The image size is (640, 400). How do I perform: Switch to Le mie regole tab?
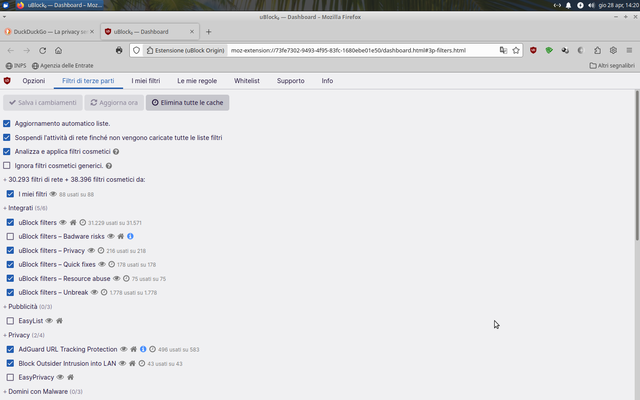(x=197, y=81)
